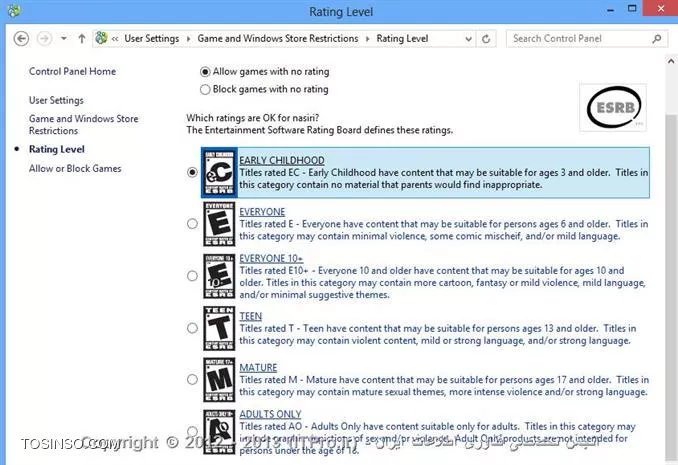The image size is (678, 465).
Task: Click MATURE heading link
Action: [258, 368]
